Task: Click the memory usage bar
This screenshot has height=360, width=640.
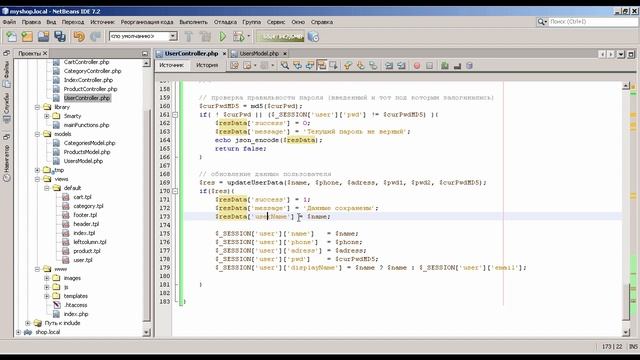Action: 281,37
